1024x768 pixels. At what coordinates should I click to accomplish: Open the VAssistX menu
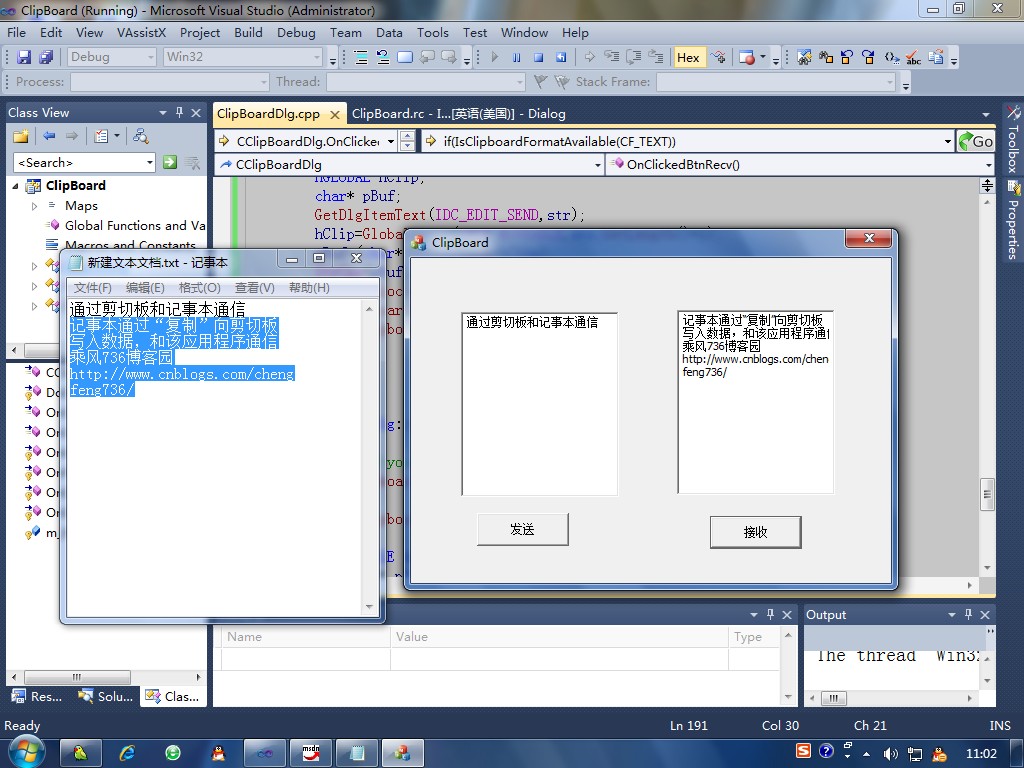[142, 33]
